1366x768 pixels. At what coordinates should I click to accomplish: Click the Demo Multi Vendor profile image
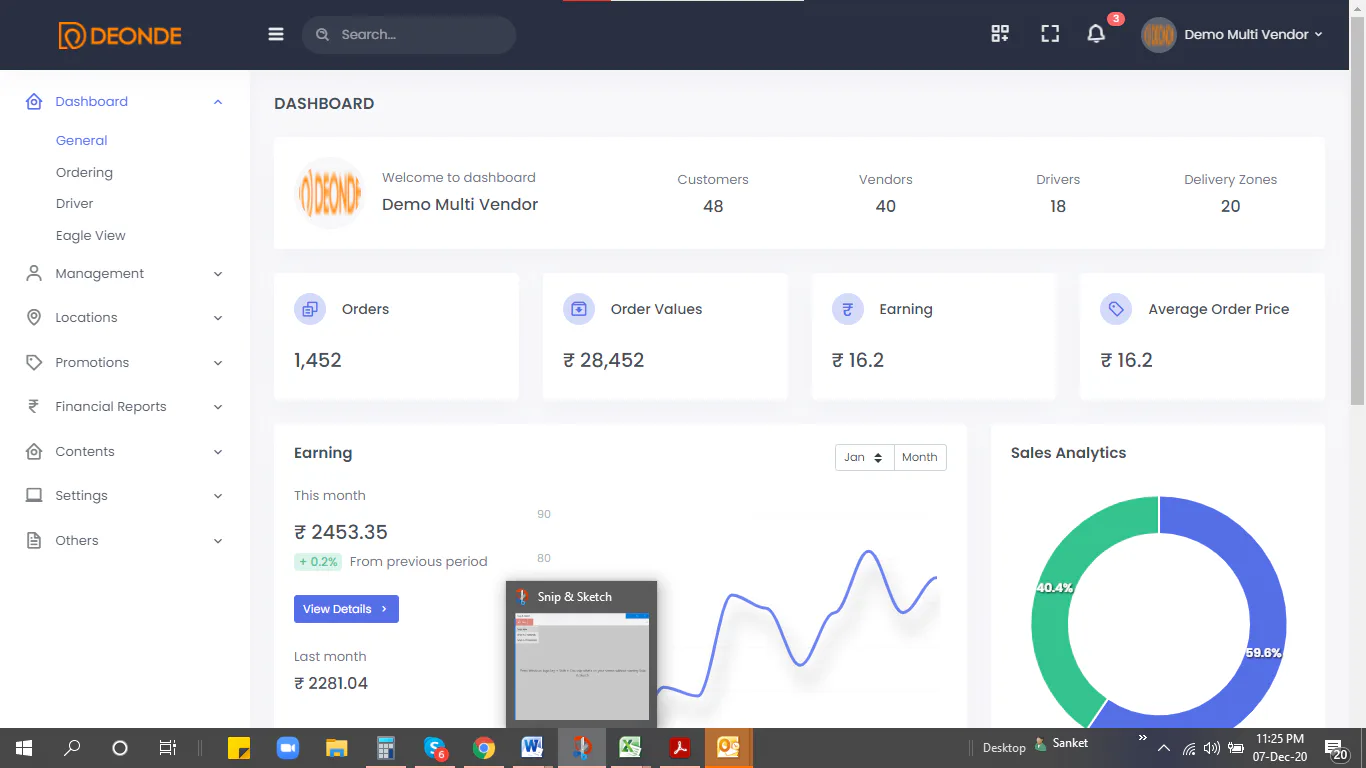pyautogui.click(x=330, y=193)
